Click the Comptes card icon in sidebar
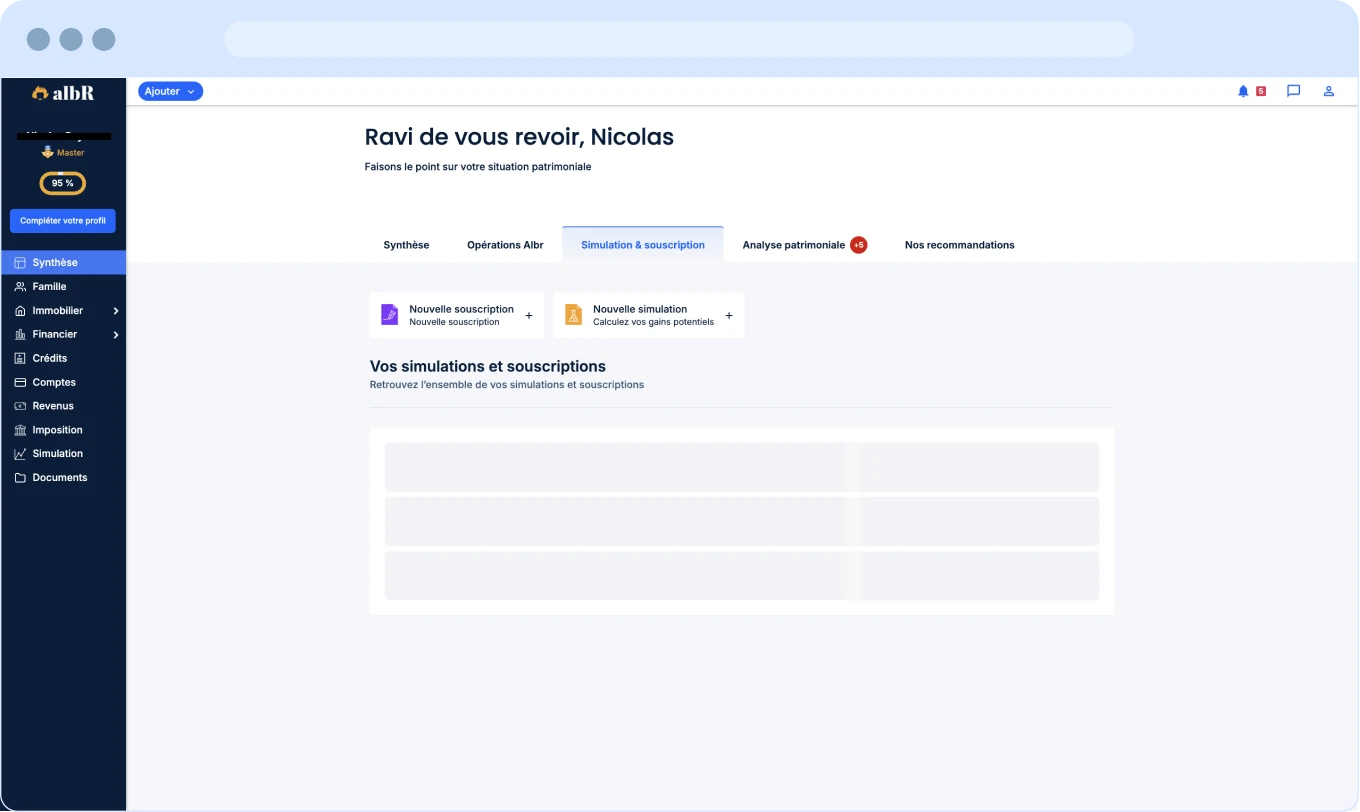This screenshot has height=812, width=1360. coord(20,382)
